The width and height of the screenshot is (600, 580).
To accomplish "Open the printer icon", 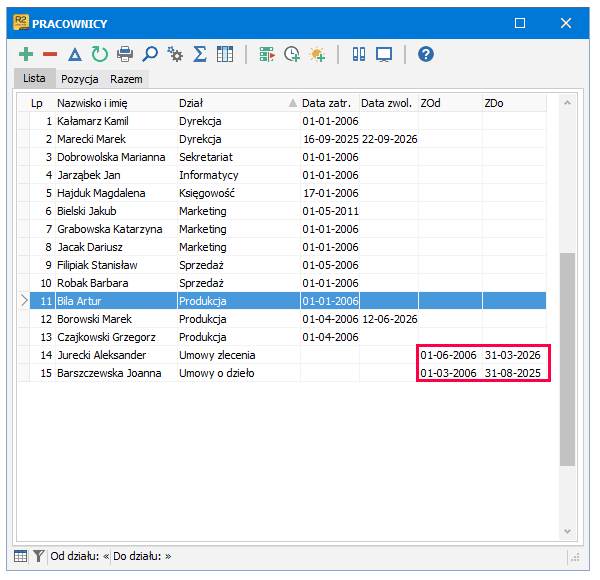I will tap(125, 54).
